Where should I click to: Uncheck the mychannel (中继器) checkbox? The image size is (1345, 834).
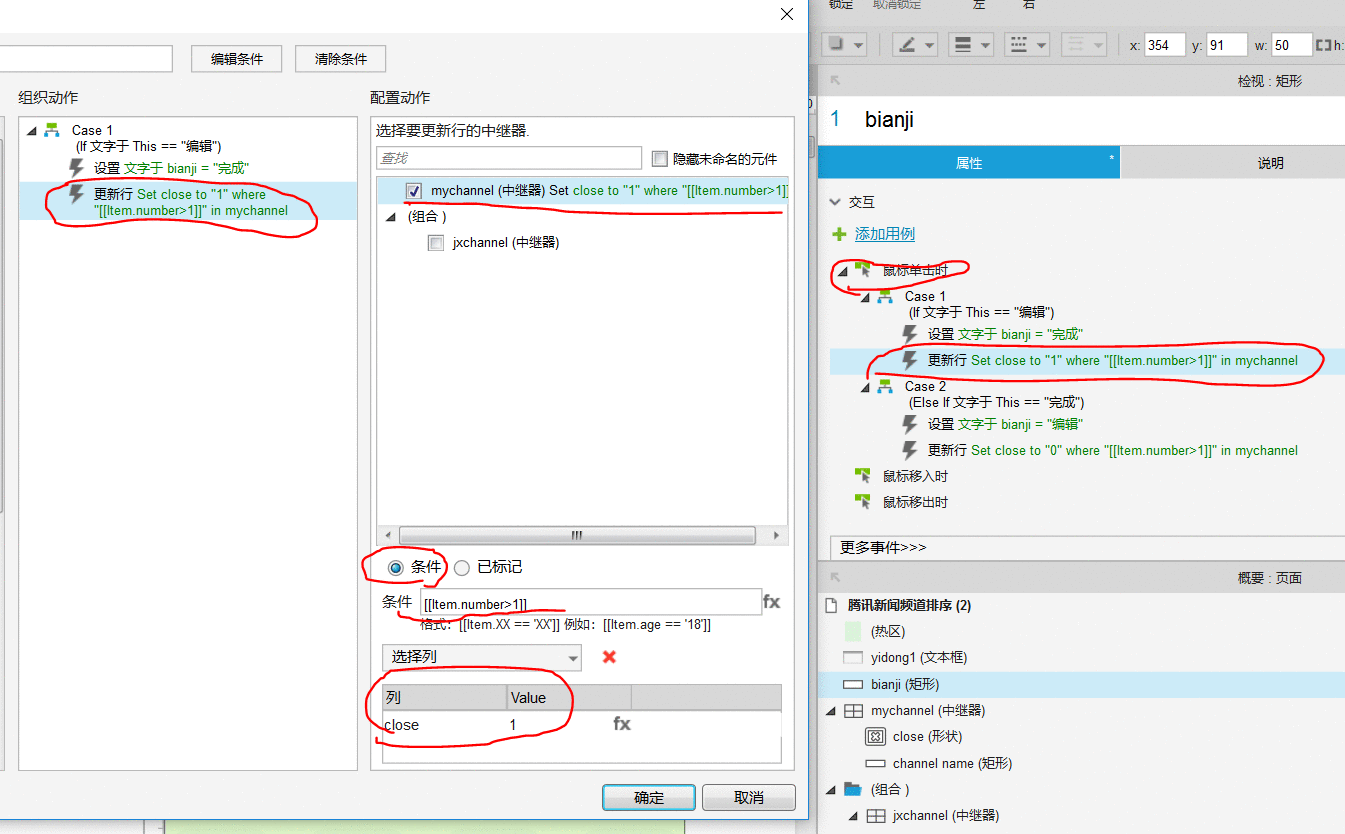pos(414,190)
